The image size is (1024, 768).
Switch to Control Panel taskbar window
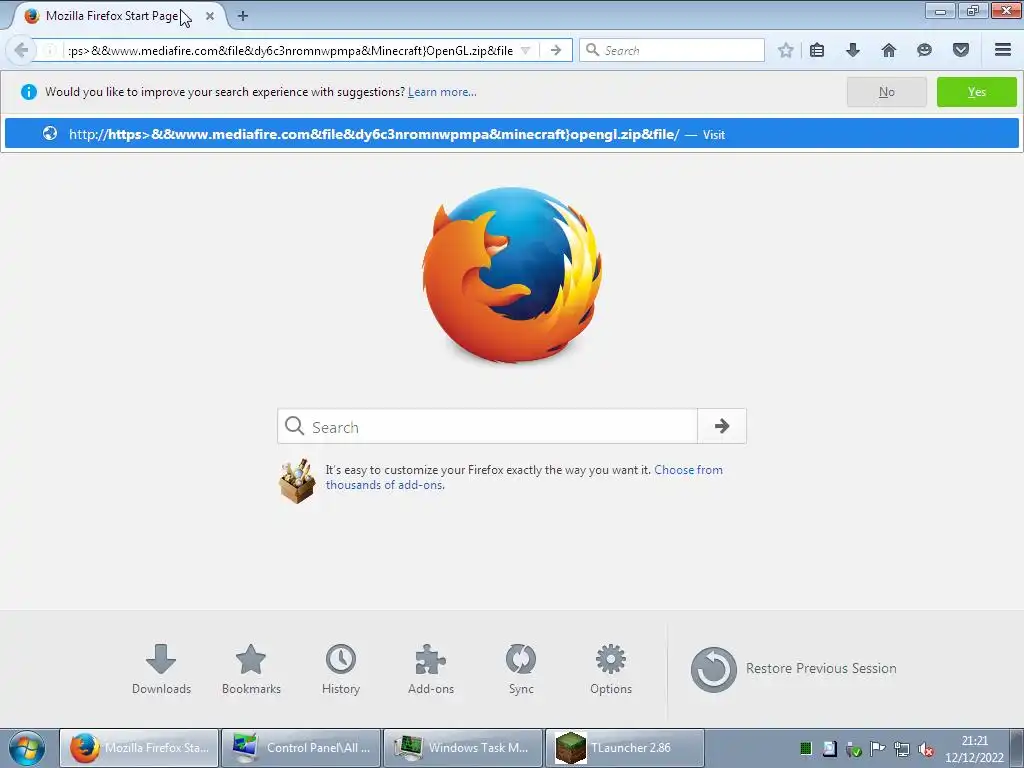click(x=301, y=748)
